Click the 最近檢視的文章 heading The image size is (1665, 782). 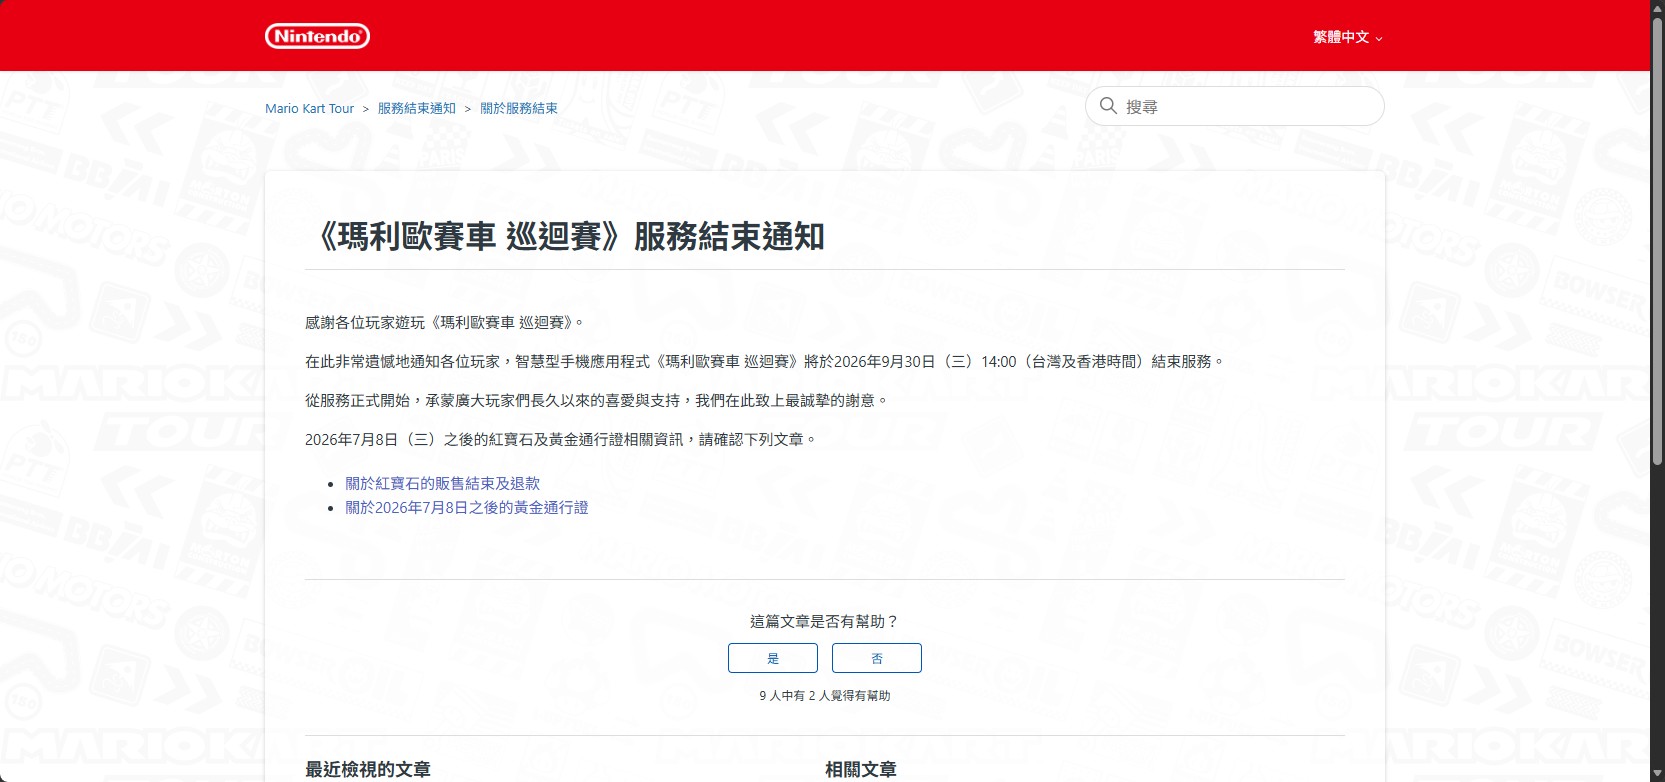pos(368,769)
